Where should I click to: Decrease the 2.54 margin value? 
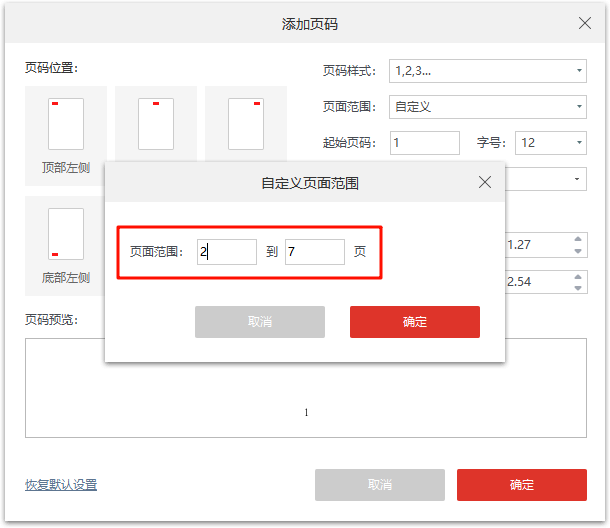pos(578,288)
